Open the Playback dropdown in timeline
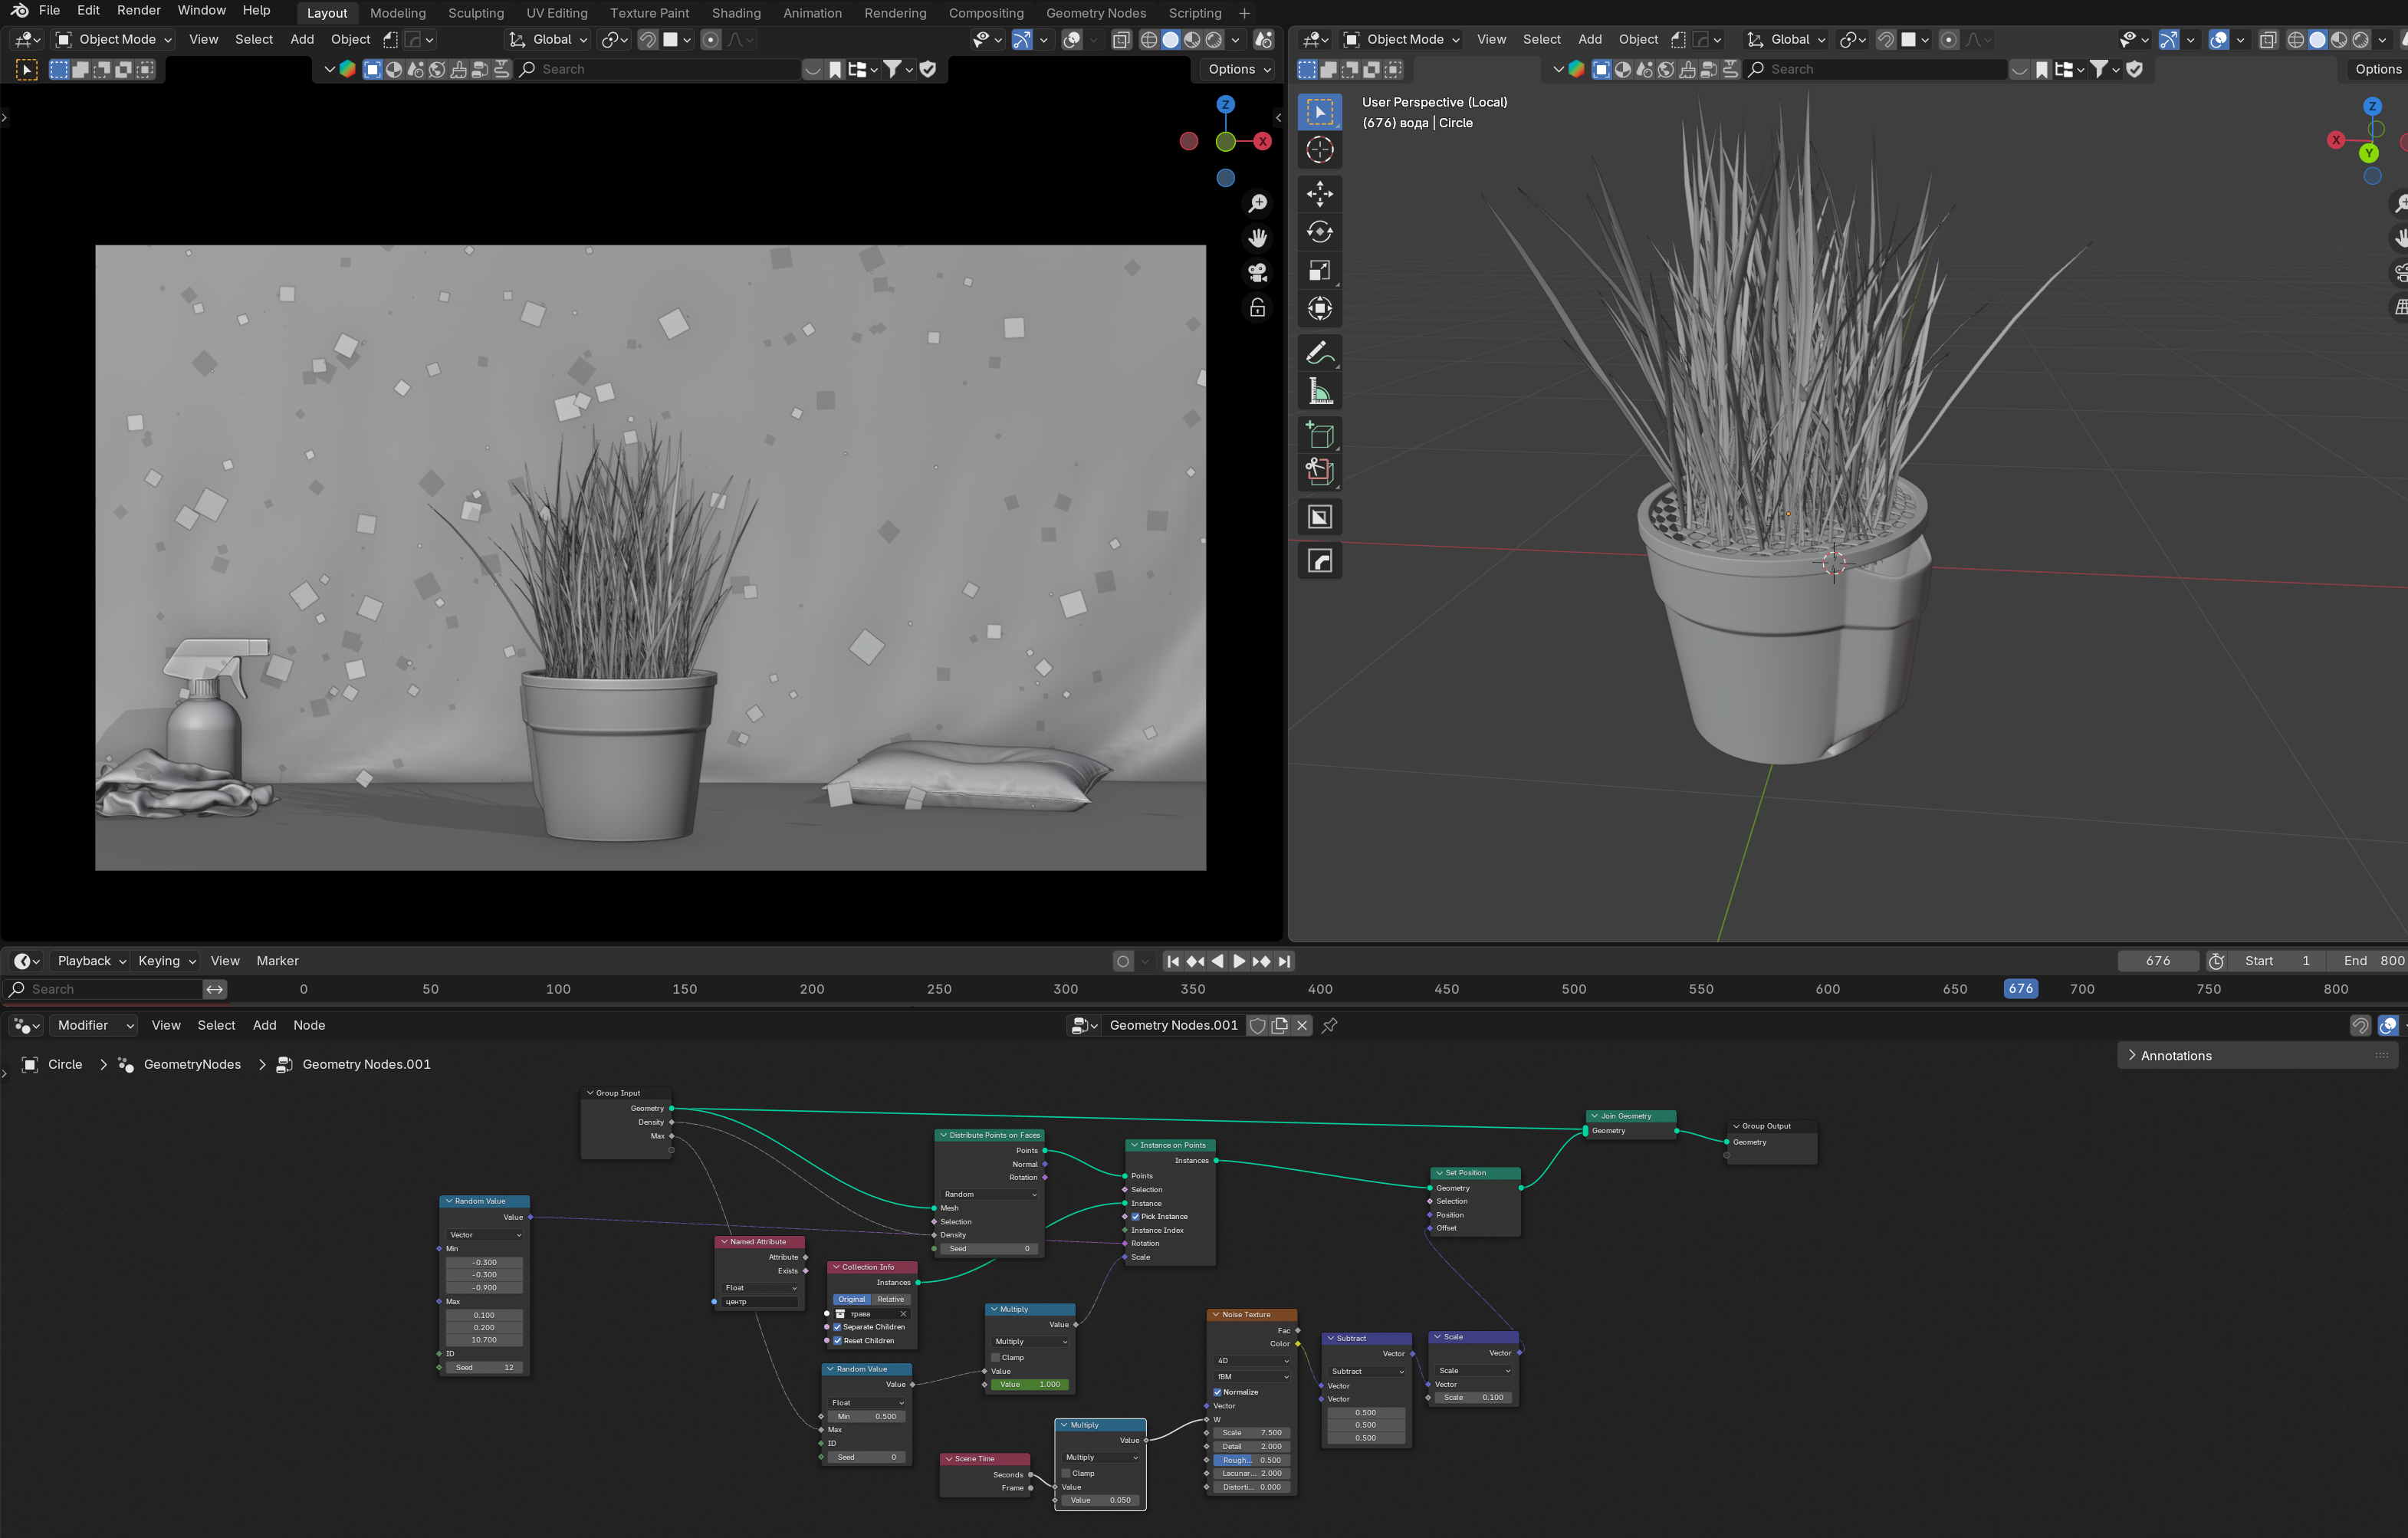 (91, 961)
